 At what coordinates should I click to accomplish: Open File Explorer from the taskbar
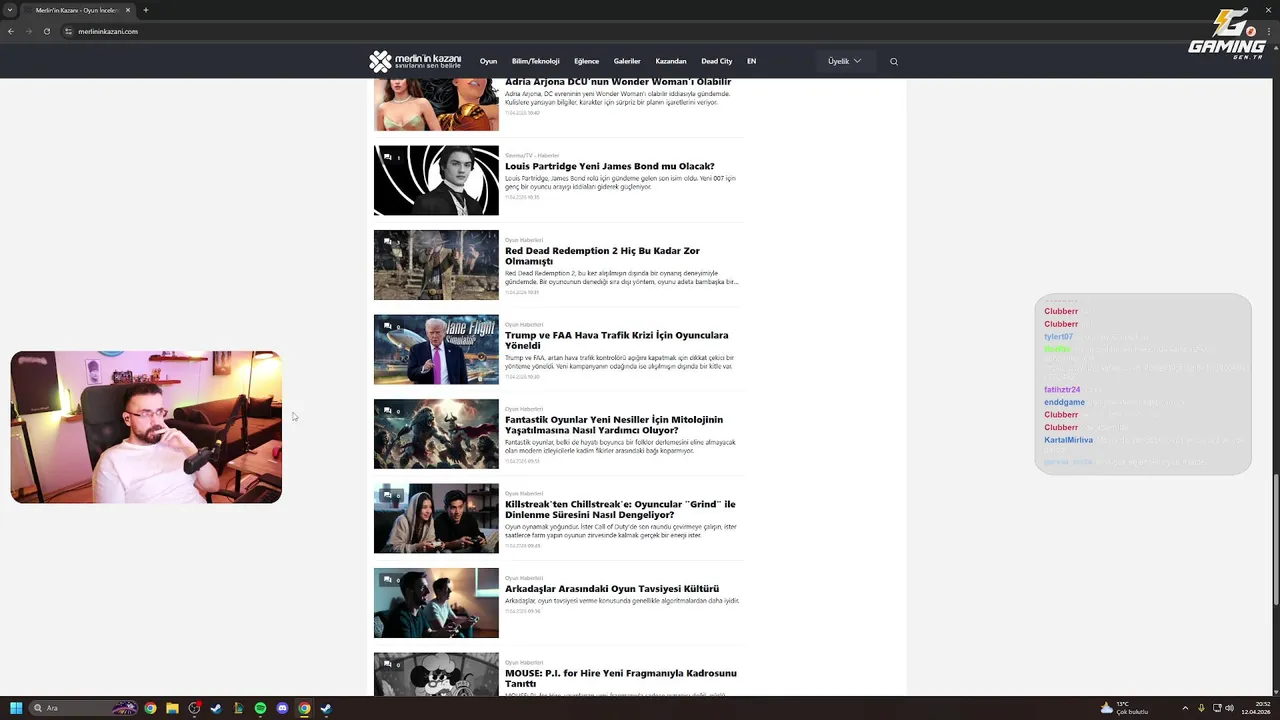pyautogui.click(x=172, y=708)
